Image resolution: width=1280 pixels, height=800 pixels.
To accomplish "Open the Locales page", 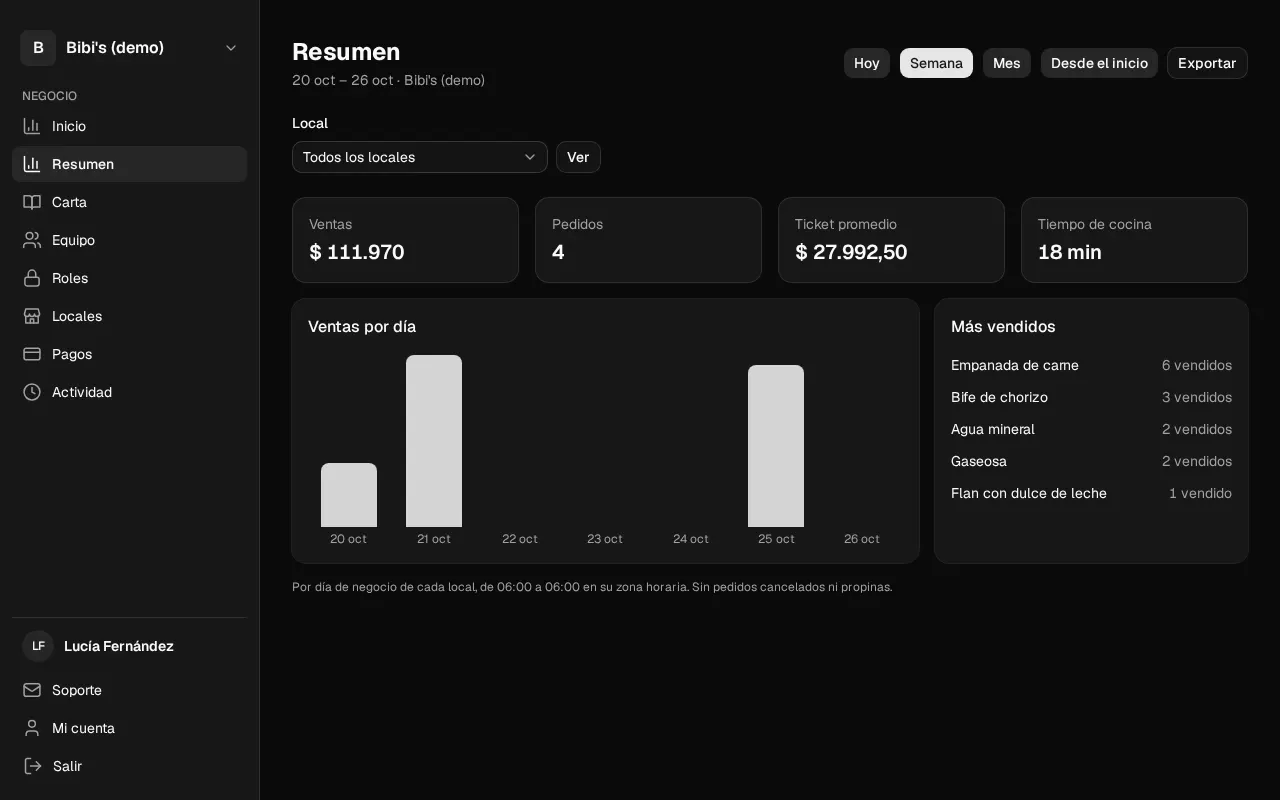I will 129,316.
